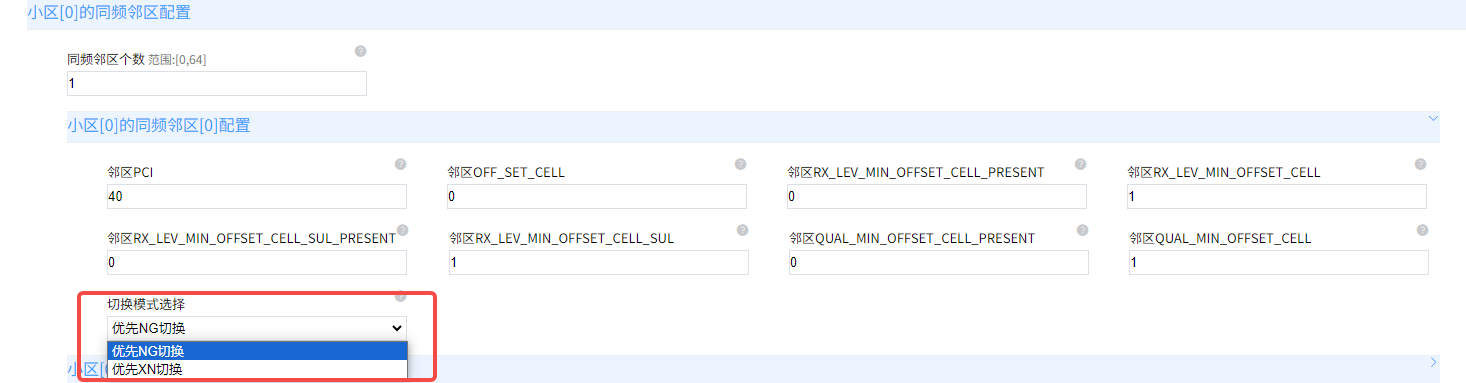Collapse the 小区[0]的同频邻区[0]配置 section
Image resolution: width=1466 pixels, height=383 pixels.
click(x=1433, y=118)
